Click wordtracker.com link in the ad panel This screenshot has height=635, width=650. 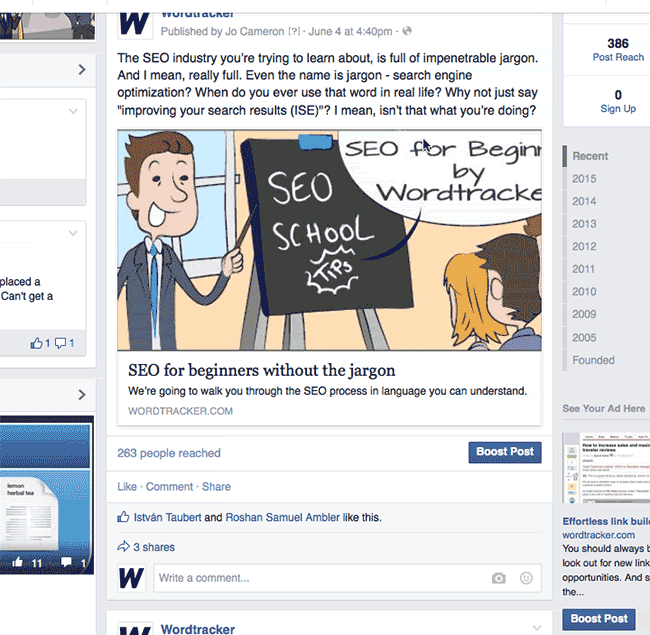pyautogui.click(x=599, y=535)
